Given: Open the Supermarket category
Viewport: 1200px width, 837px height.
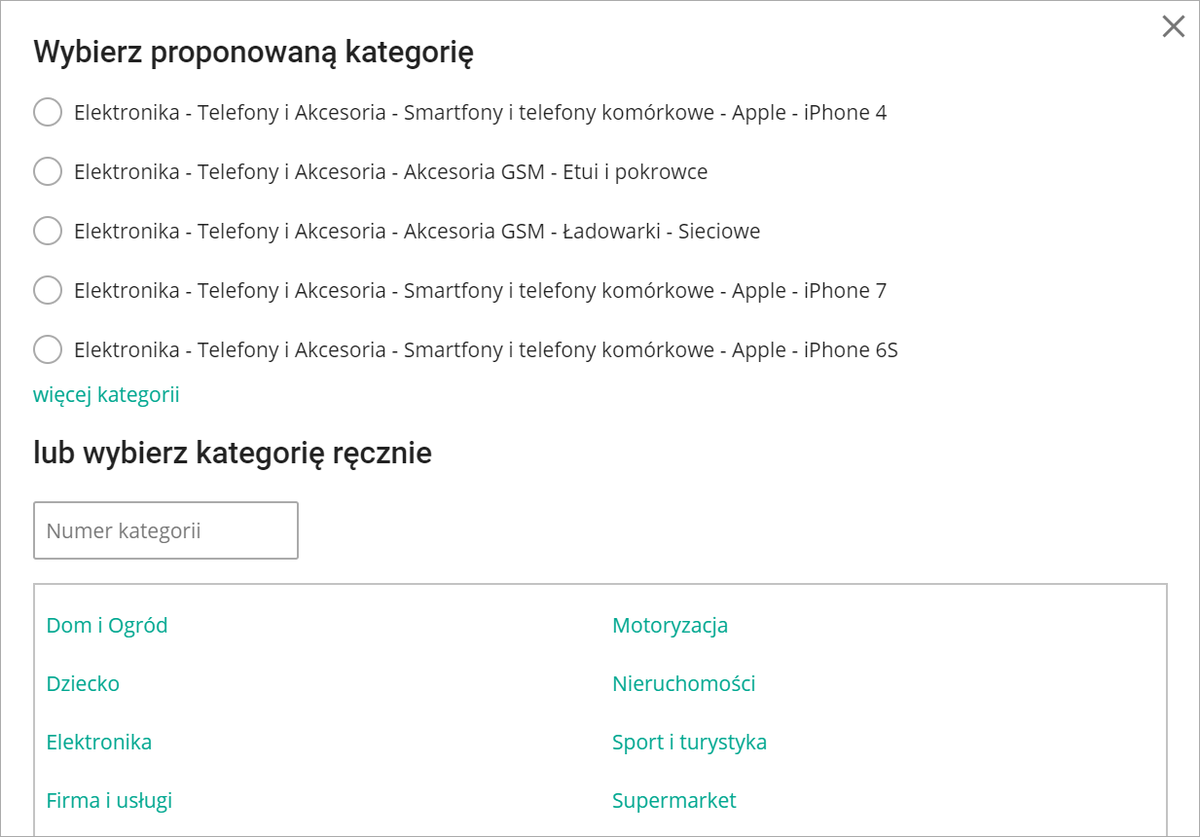Looking at the screenshot, I should [x=674, y=800].
